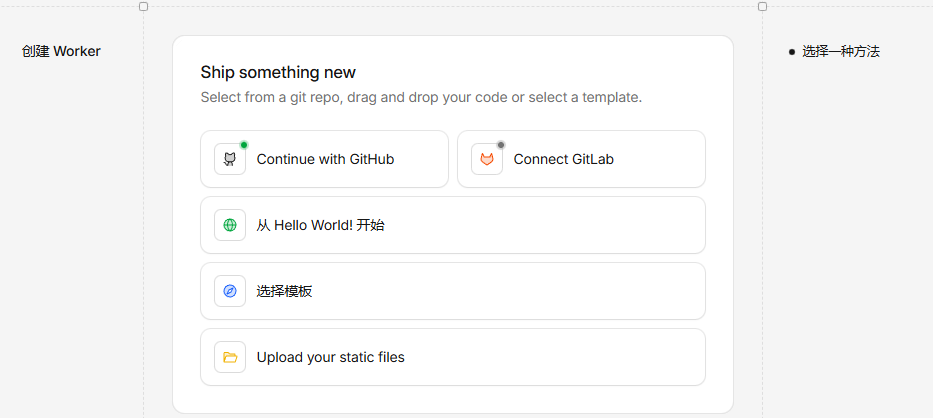Click the yellow folder upload icon

230,357
